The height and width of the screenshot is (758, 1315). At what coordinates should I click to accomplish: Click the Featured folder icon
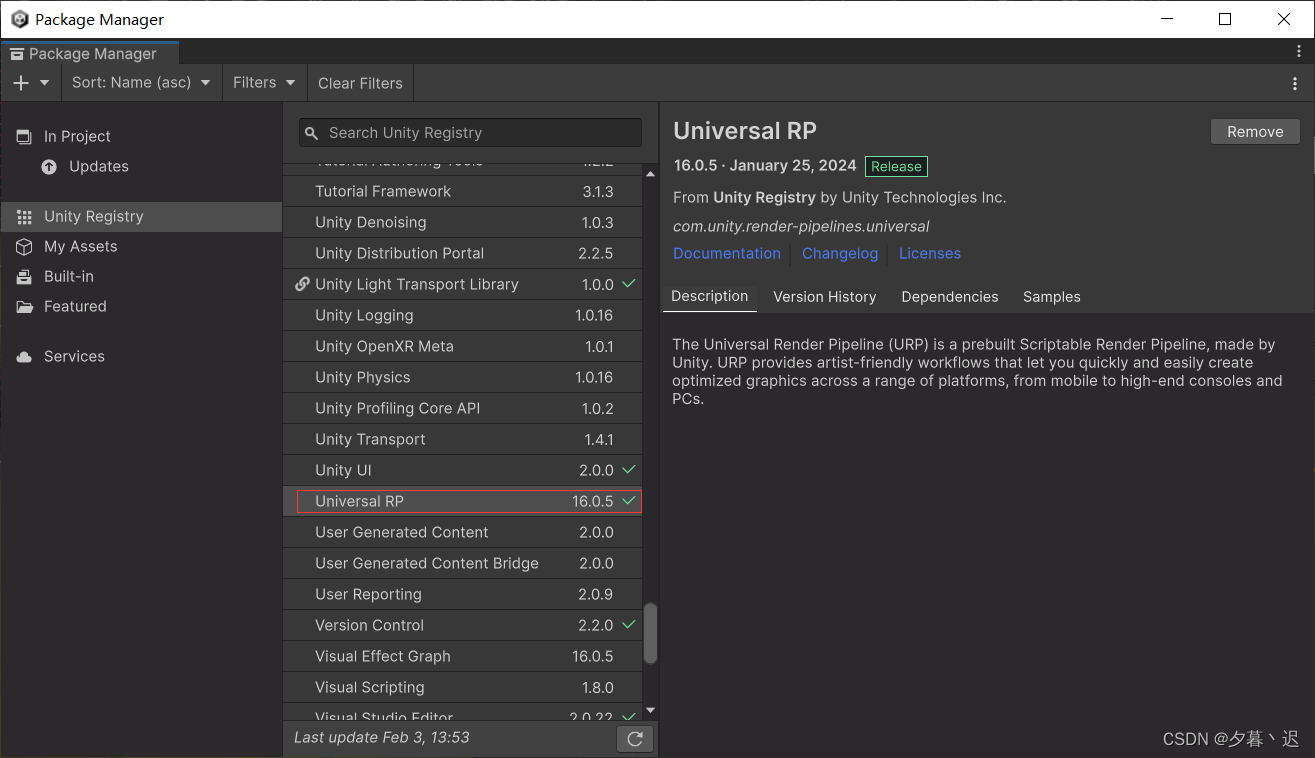tap(24, 306)
